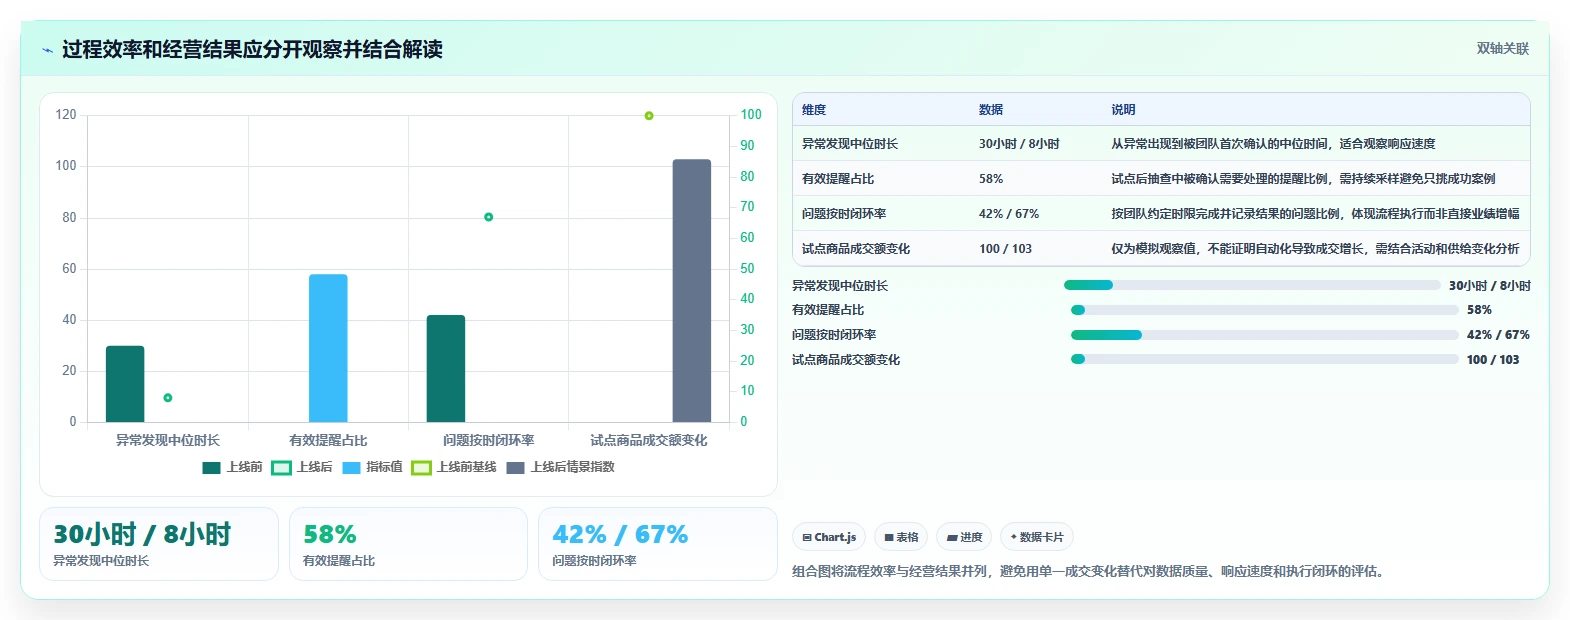Click the description starting 仅为模拟观察值

(x=1315, y=249)
